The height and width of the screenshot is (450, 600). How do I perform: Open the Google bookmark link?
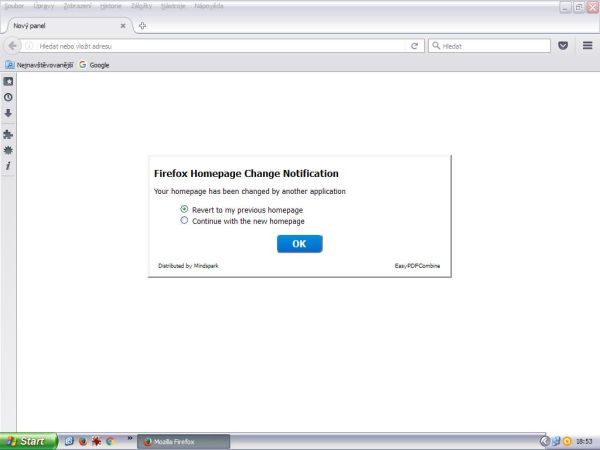94,65
